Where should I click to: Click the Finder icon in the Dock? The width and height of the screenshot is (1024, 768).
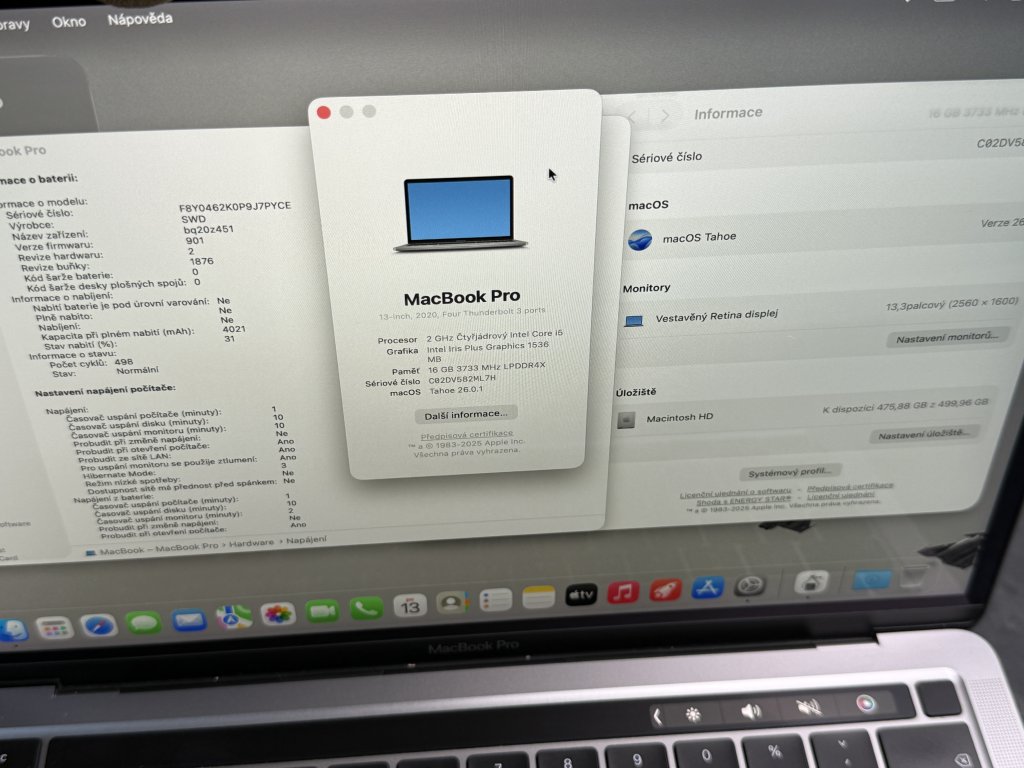pyautogui.click(x=13, y=631)
